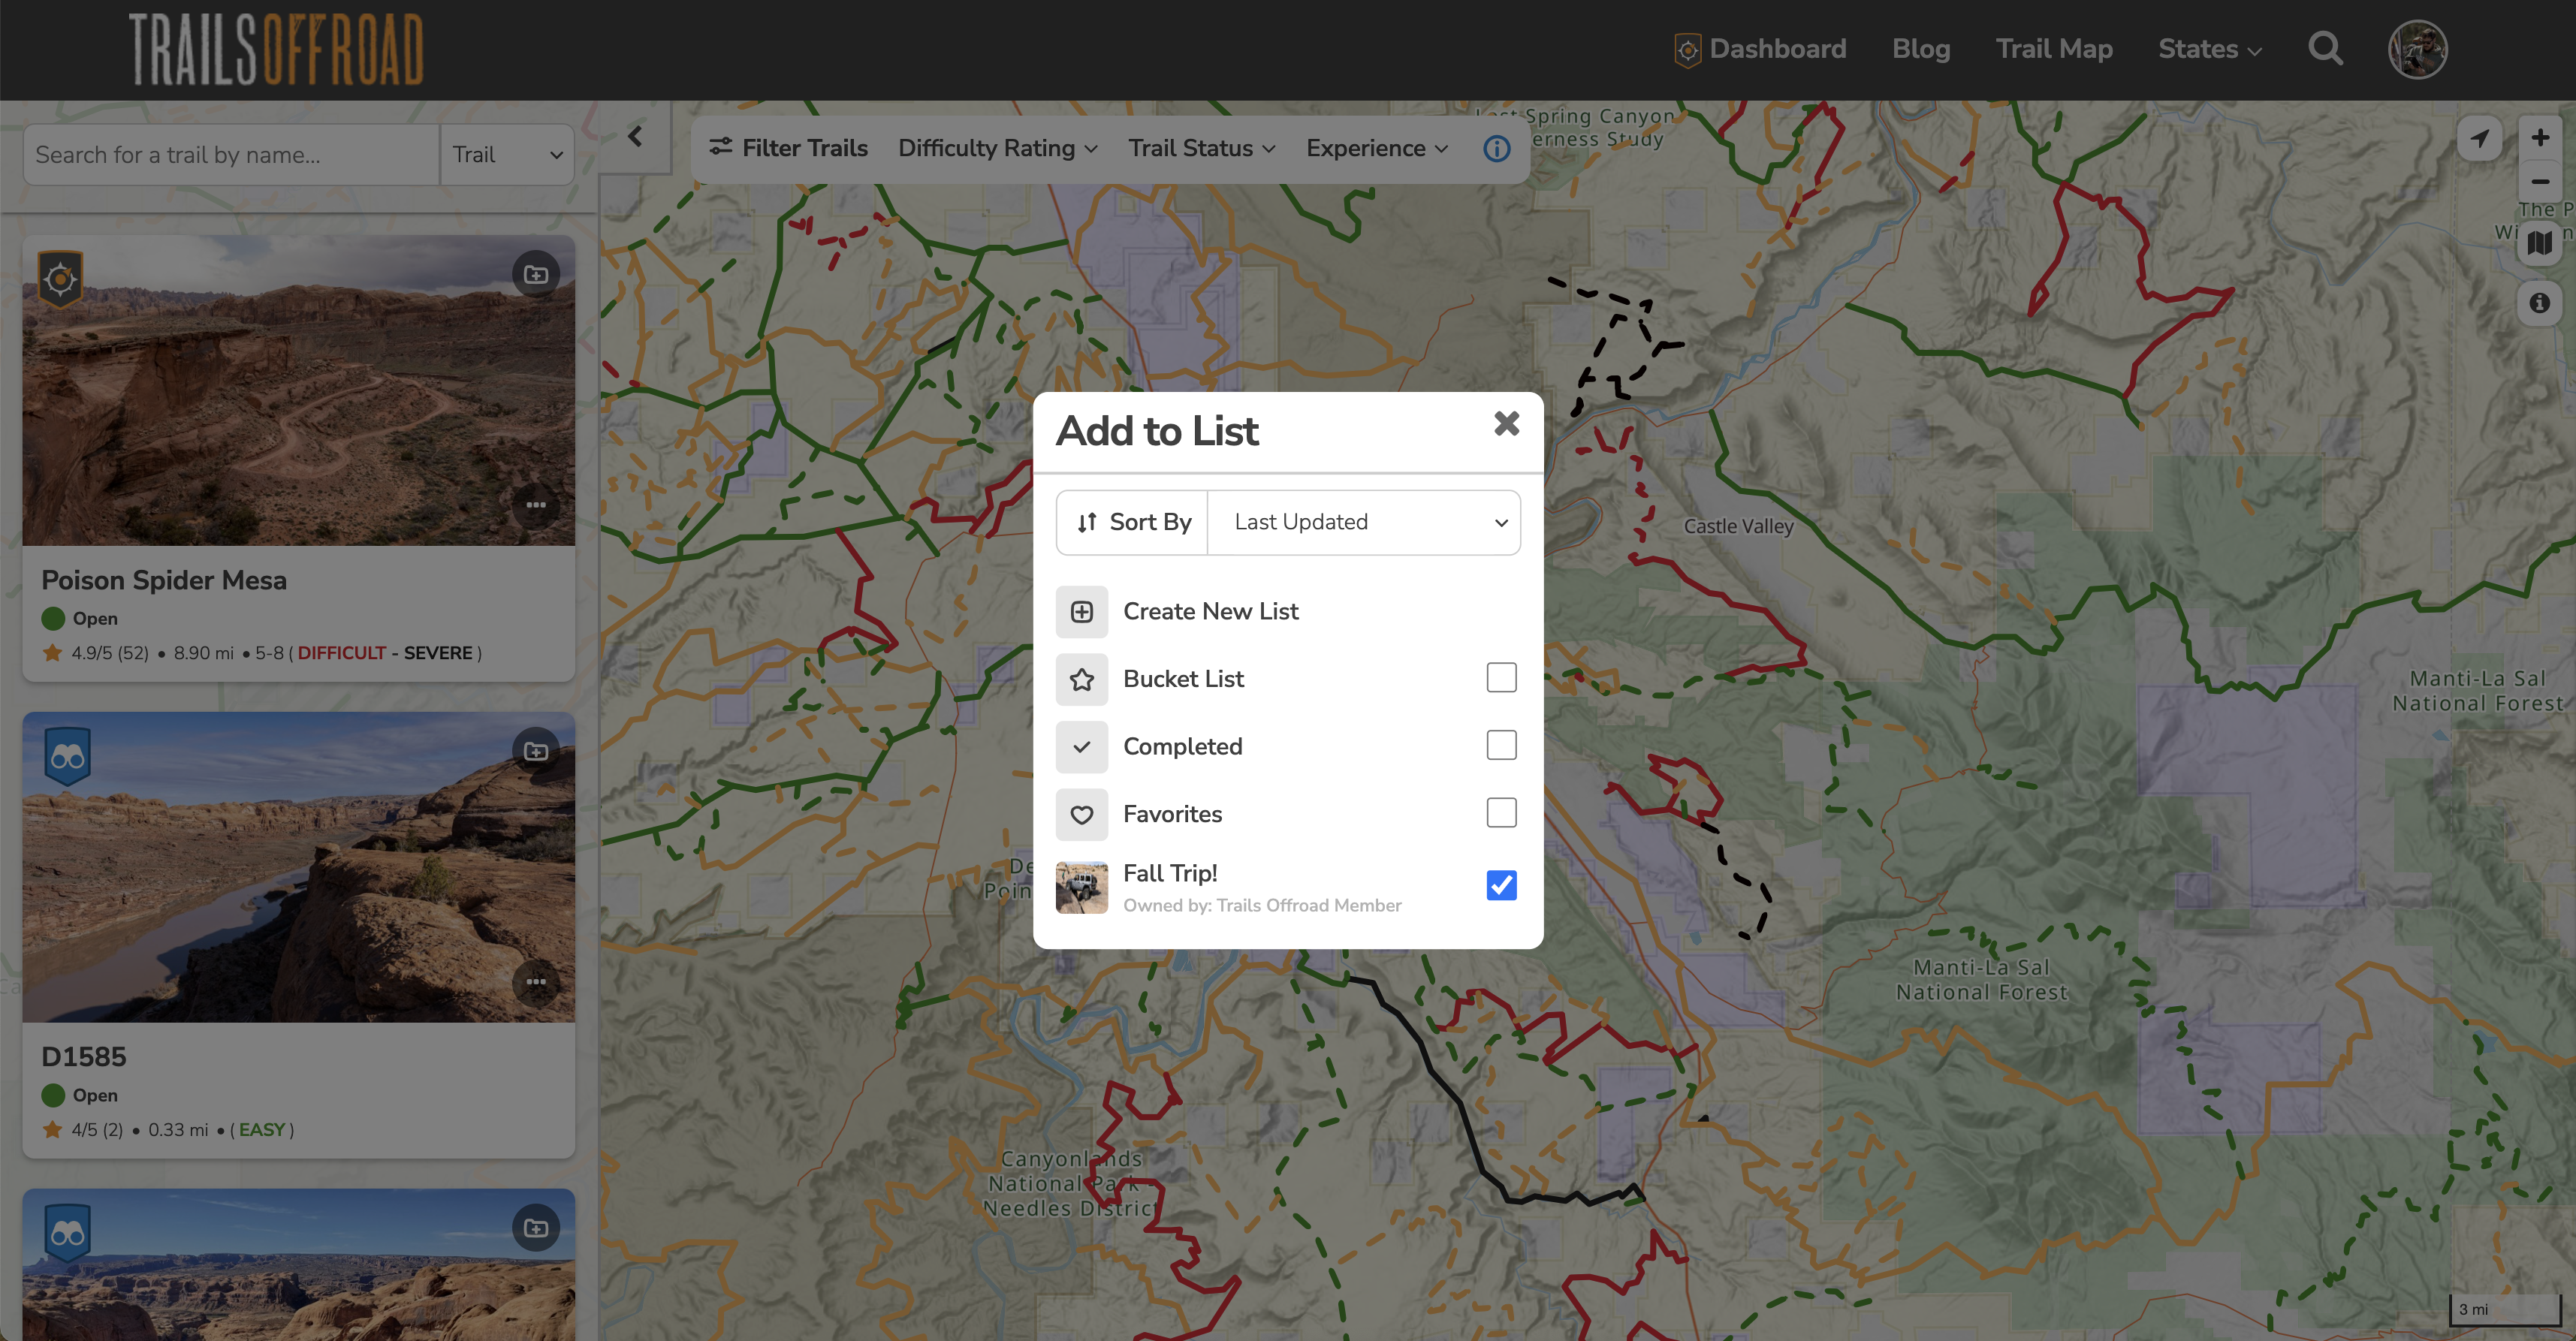Viewport: 2576px width, 1341px height.
Task: Open Poison Spider Mesa trail title
Action: [x=164, y=580]
